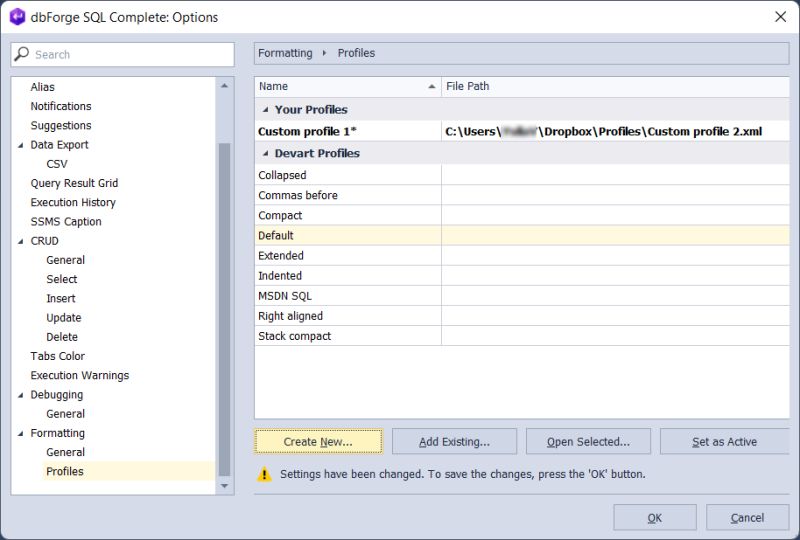The height and width of the screenshot is (540, 800).
Task: Select Data Export in the tree
Action: 59,145
